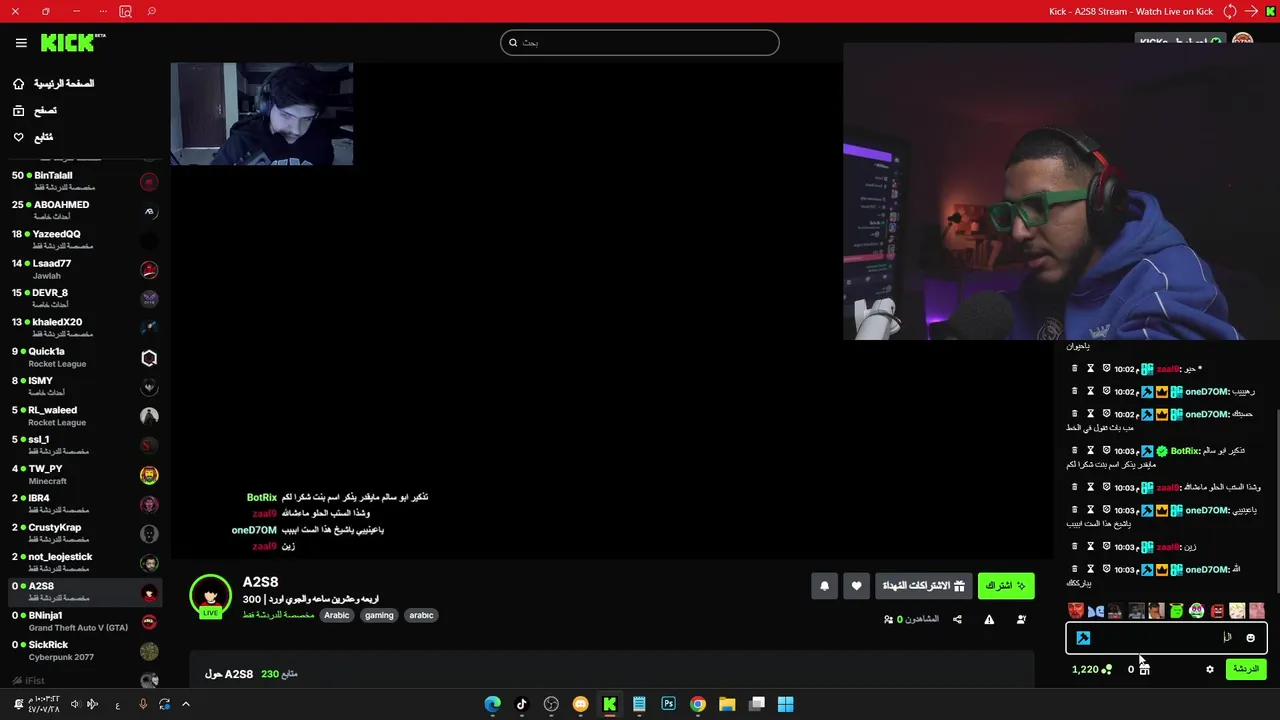
Task: Click the gaming tag chip
Action: tap(379, 615)
